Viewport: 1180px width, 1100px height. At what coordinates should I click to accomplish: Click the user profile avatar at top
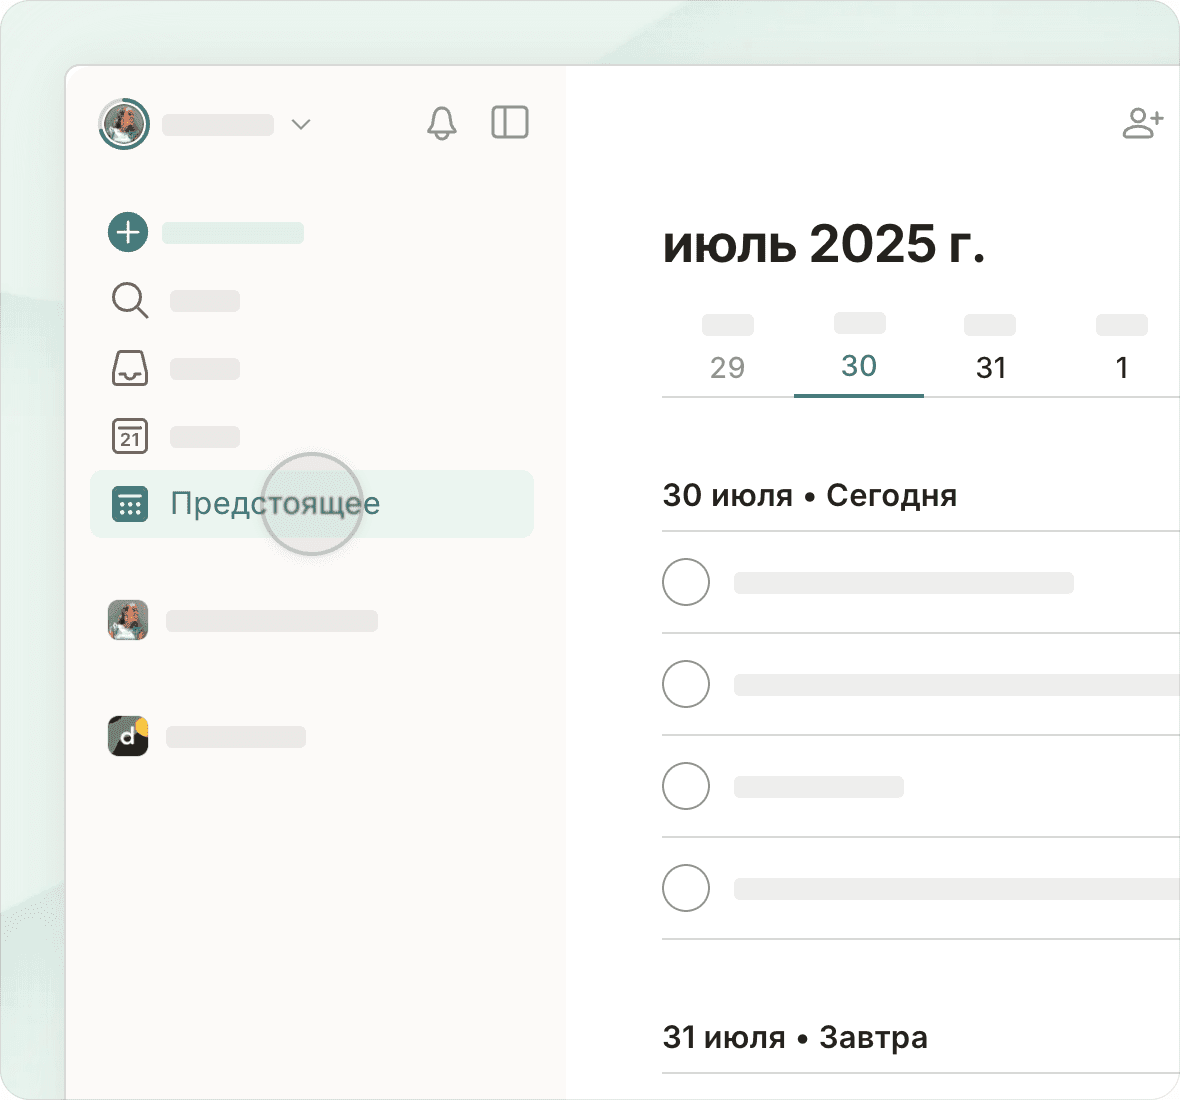pyautogui.click(x=124, y=124)
